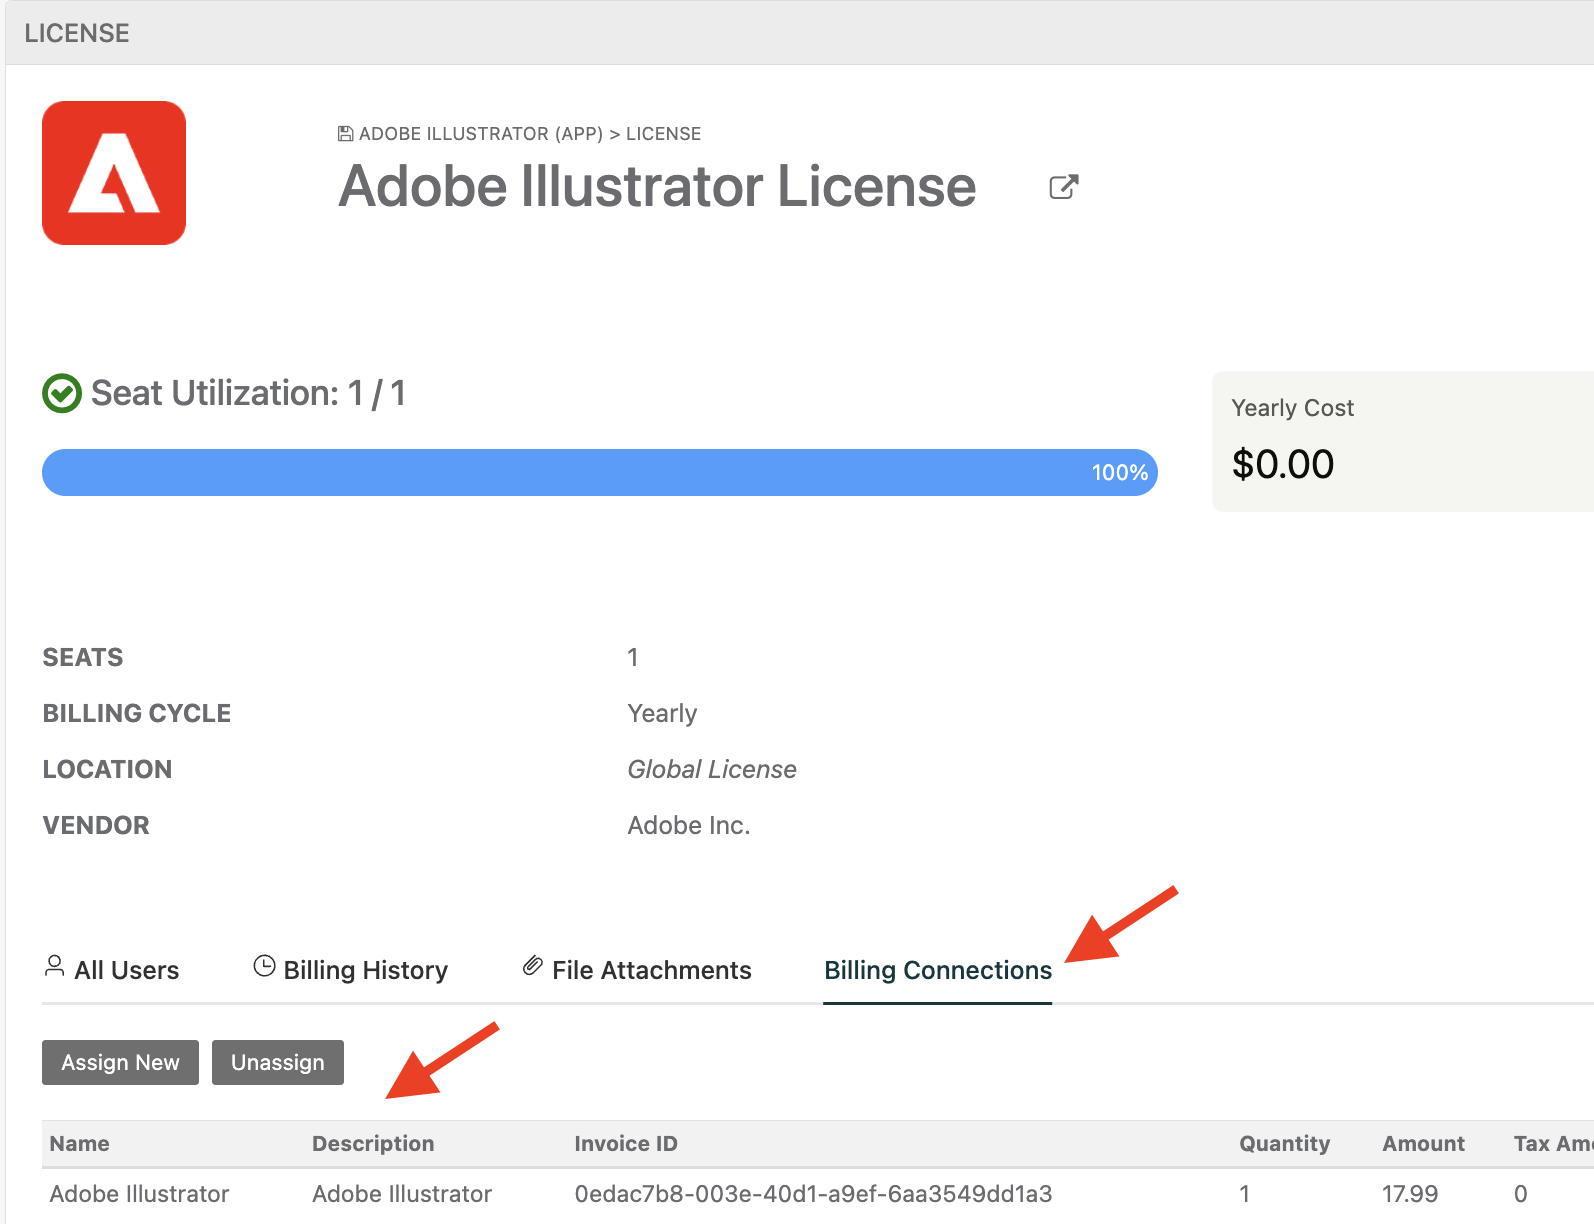Screen dimensions: 1594x1224
Task: Sort by the Amount column header
Action: [1423, 1144]
